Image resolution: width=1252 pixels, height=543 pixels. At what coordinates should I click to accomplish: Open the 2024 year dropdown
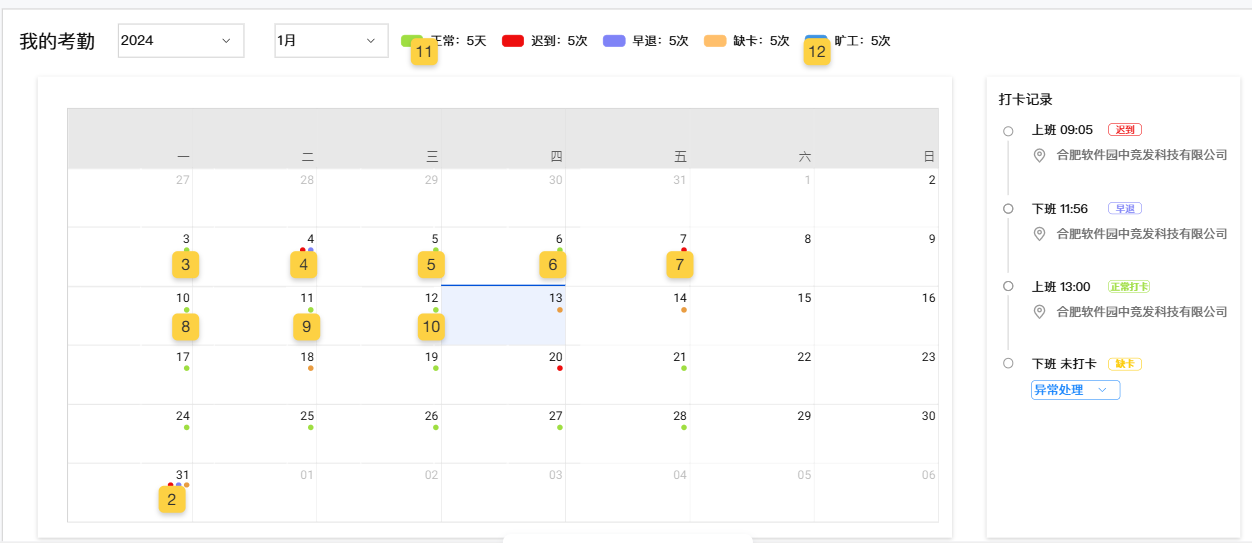point(181,41)
